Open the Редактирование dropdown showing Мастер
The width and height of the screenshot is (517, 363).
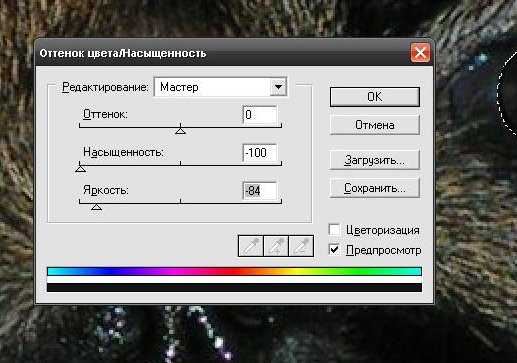pos(220,87)
